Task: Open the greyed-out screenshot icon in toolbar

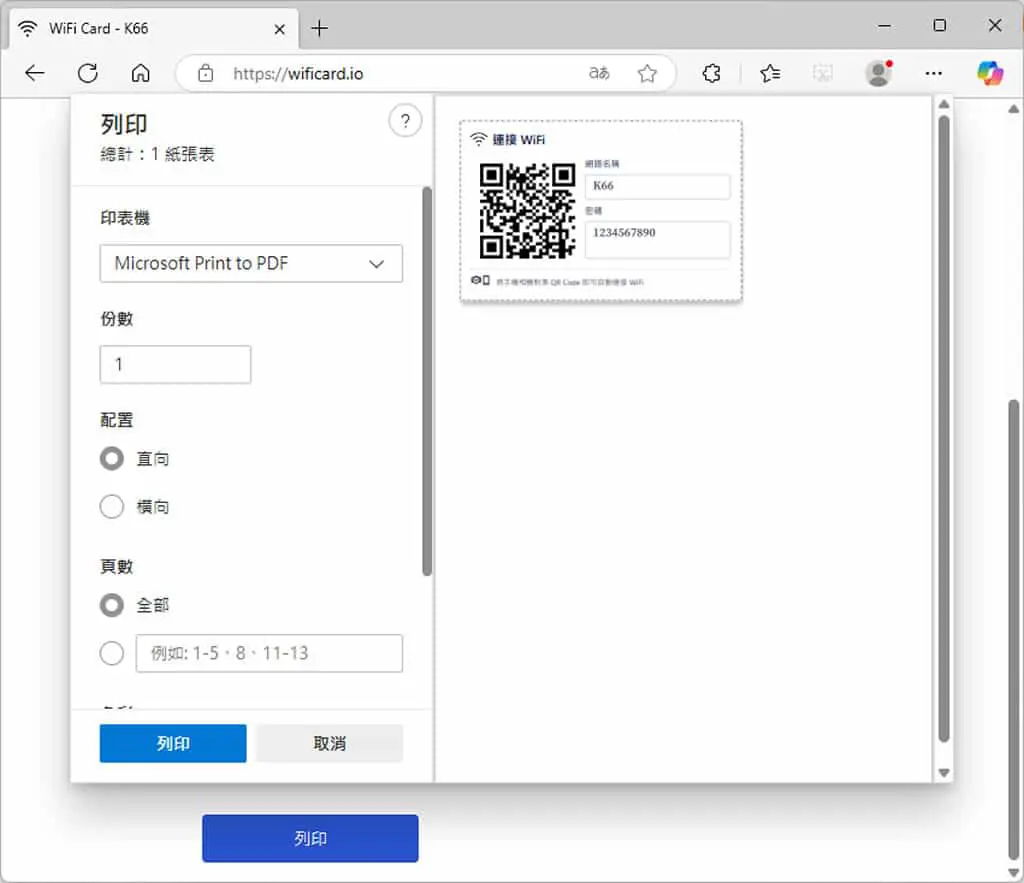Action: tap(823, 73)
